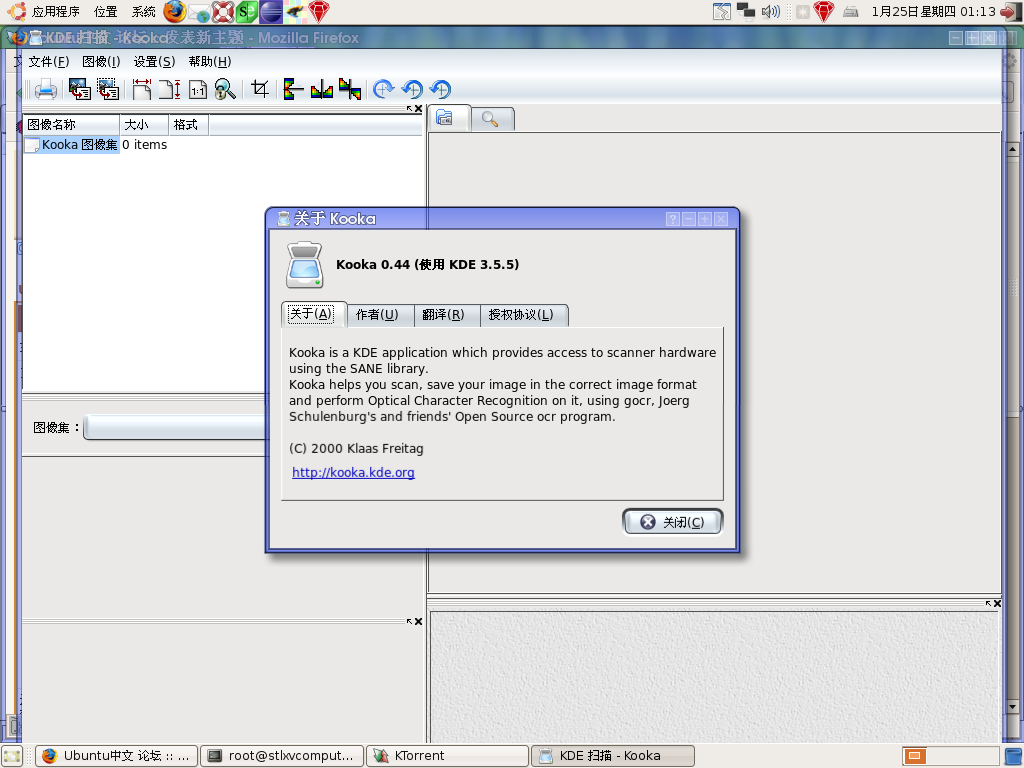The image size is (1024, 768).
Task: Sort by the 图像名称 column header
Action: 71,125
